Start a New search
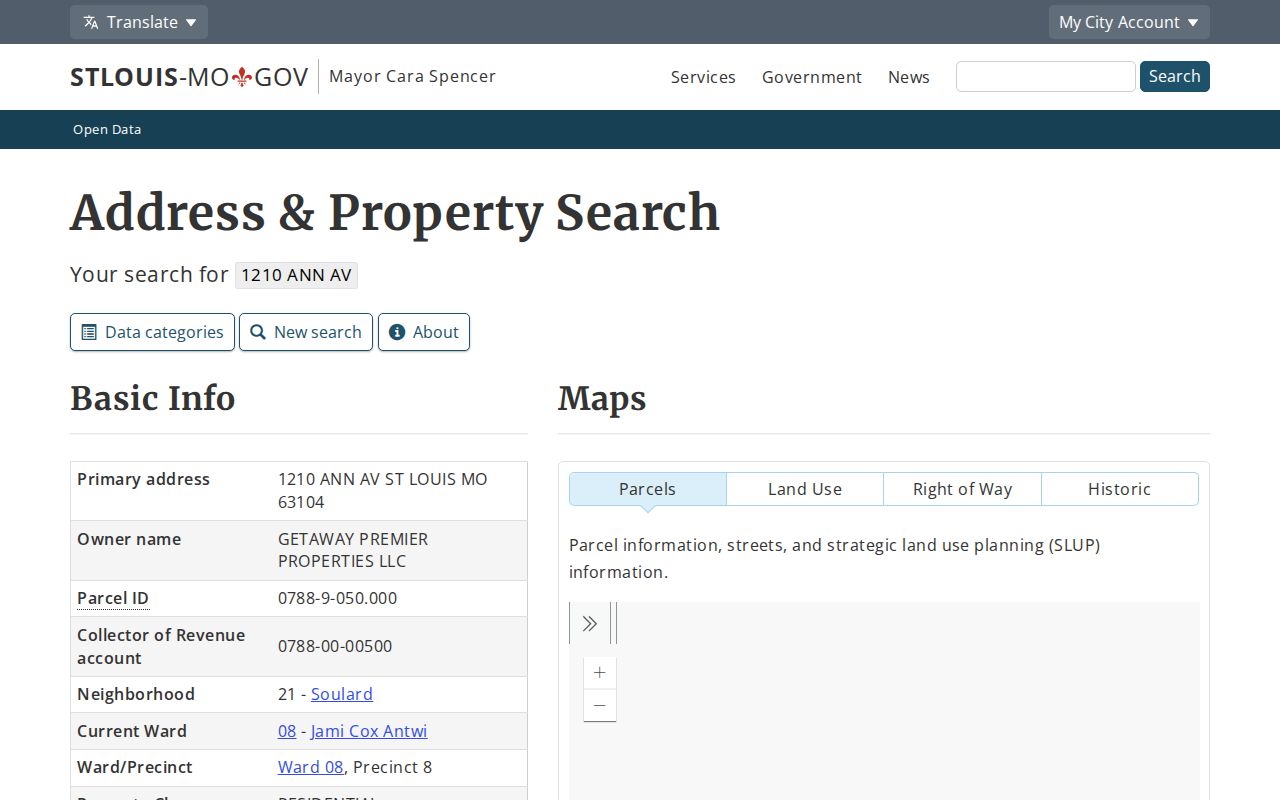 [306, 332]
